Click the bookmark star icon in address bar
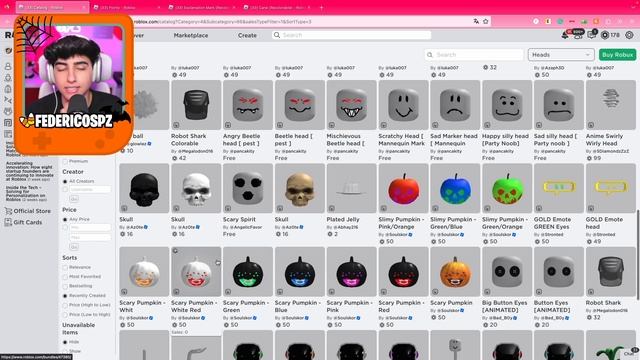The image size is (640, 360). click(486, 22)
